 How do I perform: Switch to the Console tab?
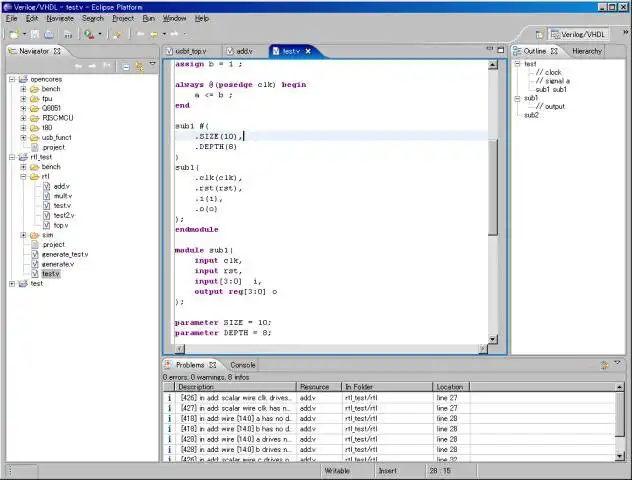(243, 365)
